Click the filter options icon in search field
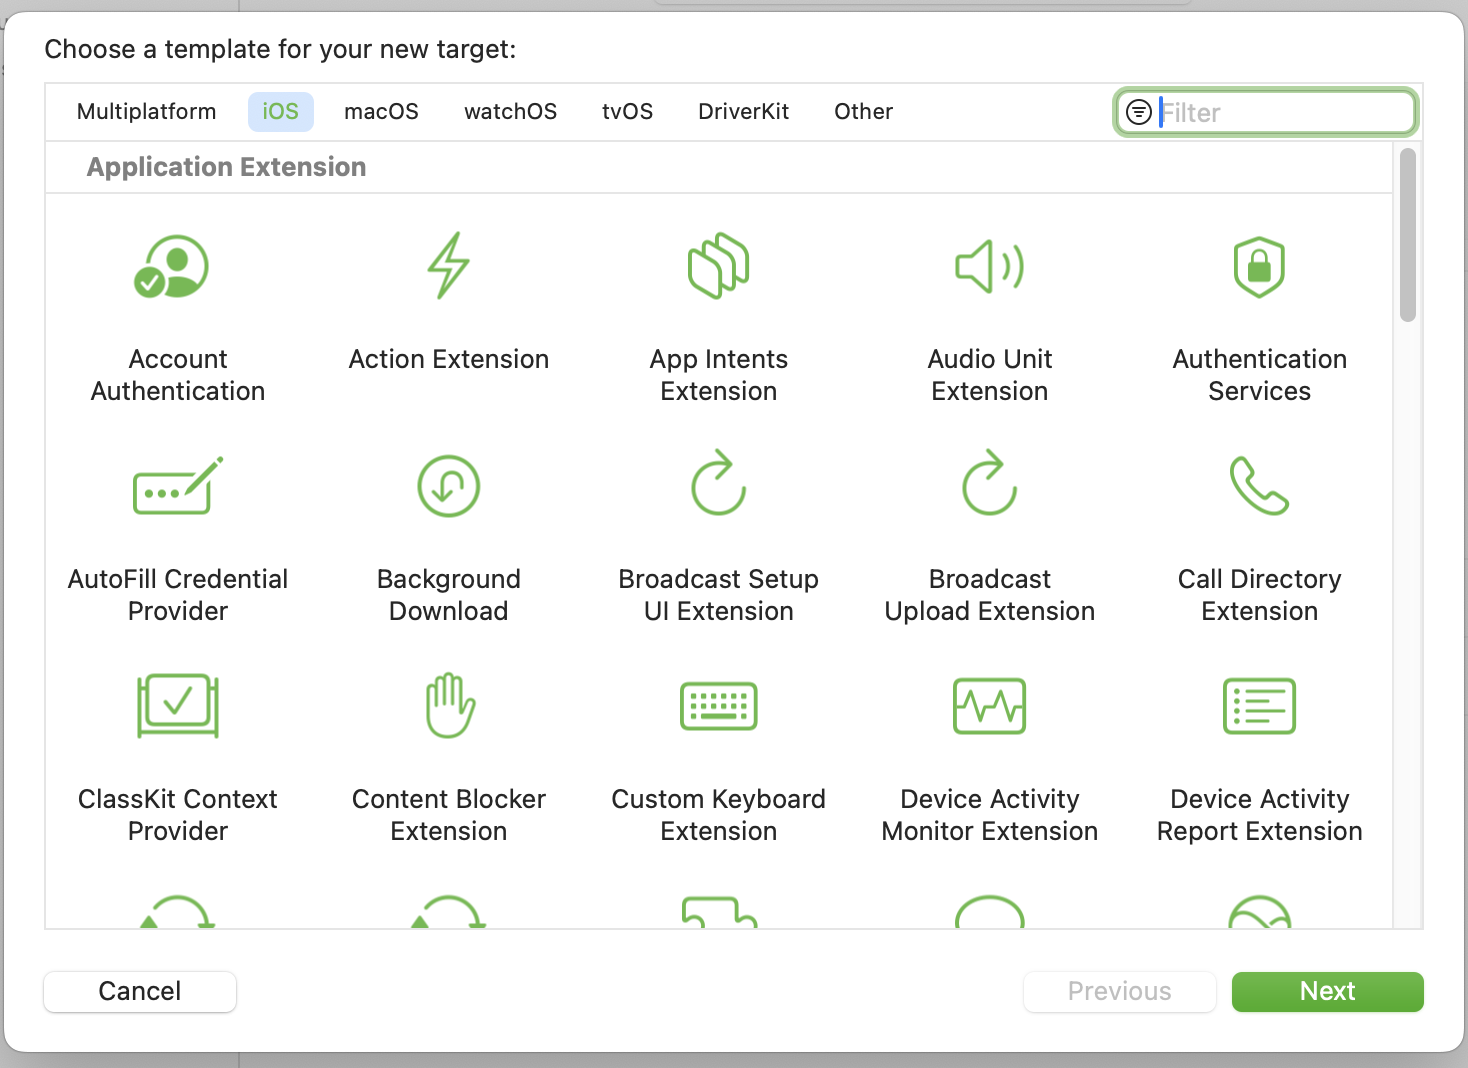This screenshot has height=1068, width=1468. [x=1139, y=112]
